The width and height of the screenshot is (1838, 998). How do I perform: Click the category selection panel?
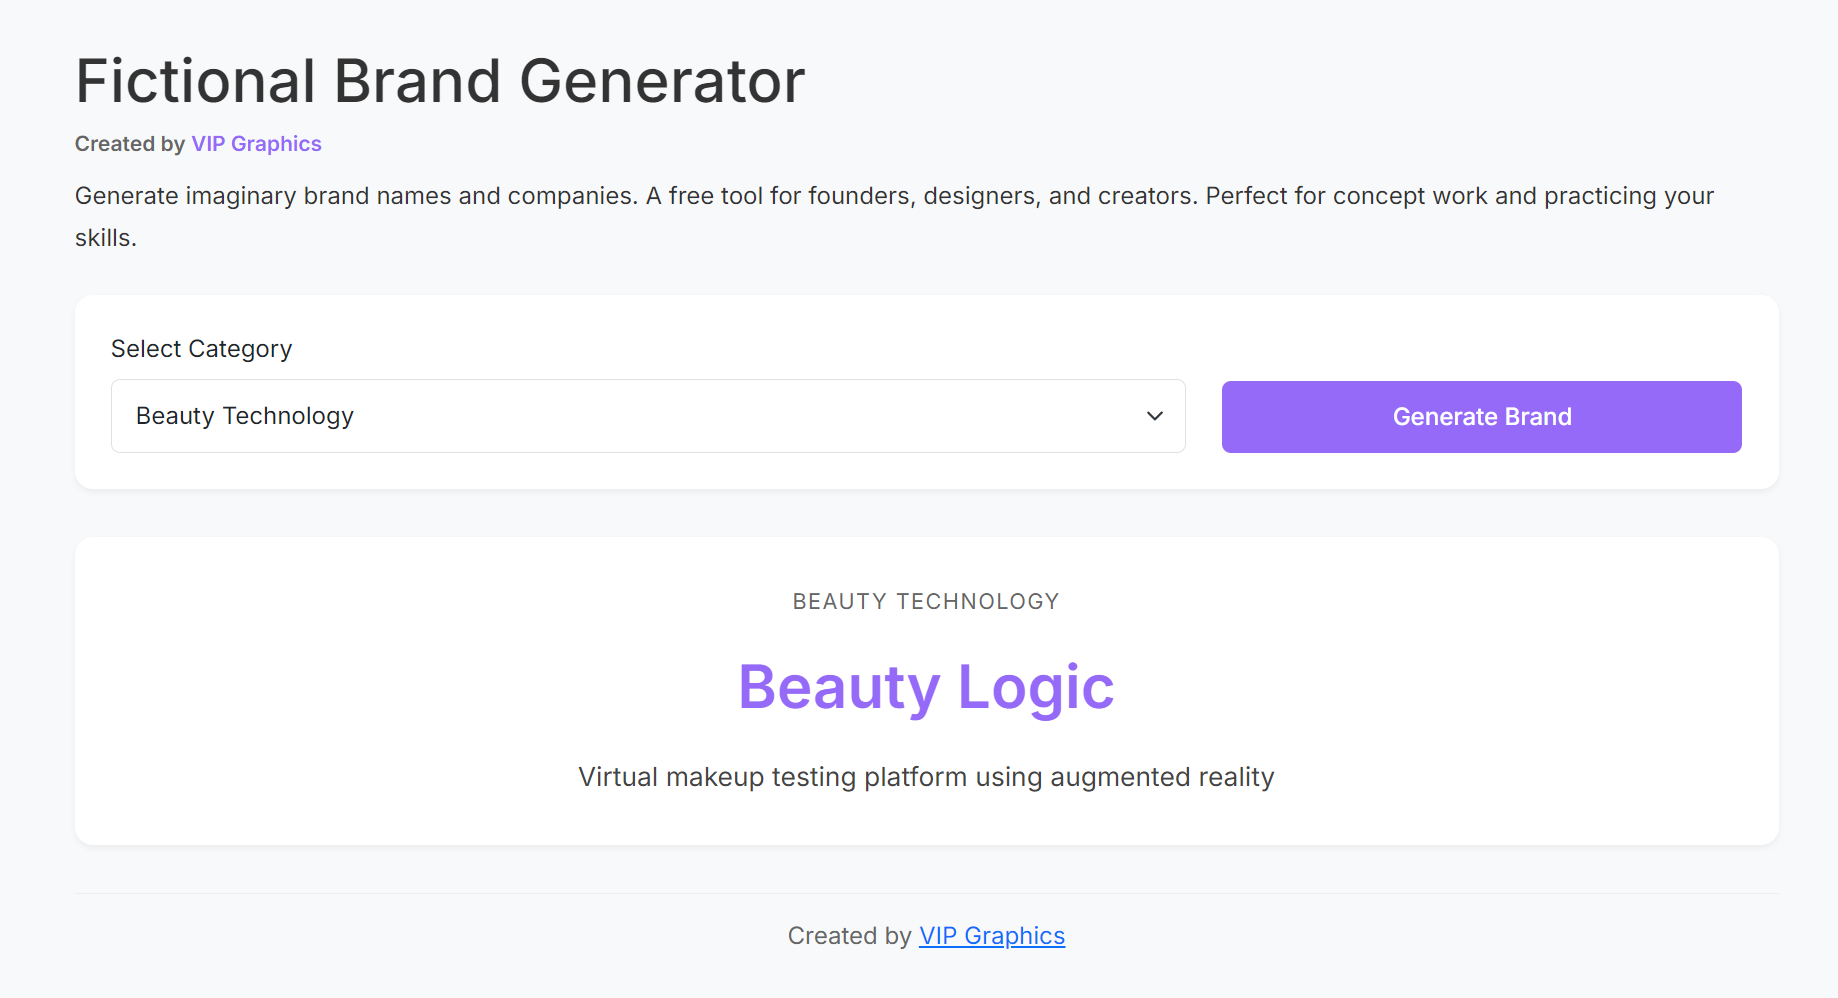pyautogui.click(x=925, y=391)
